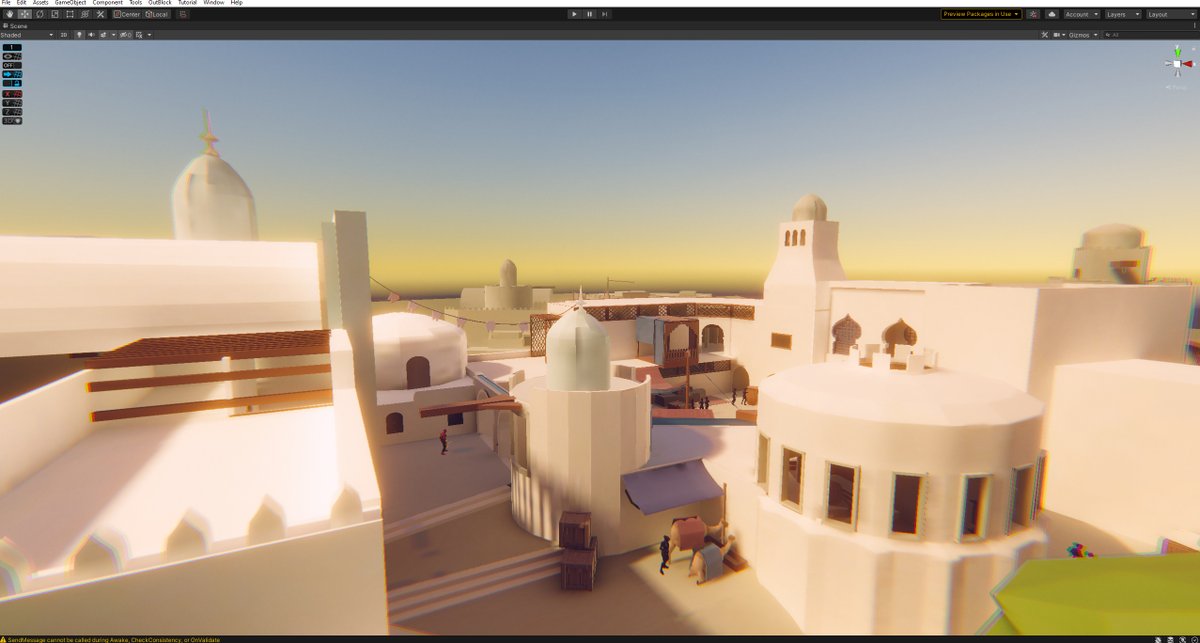1200x643 pixels.
Task: Click the version control icon near Preview Packages
Action: click(1032, 15)
